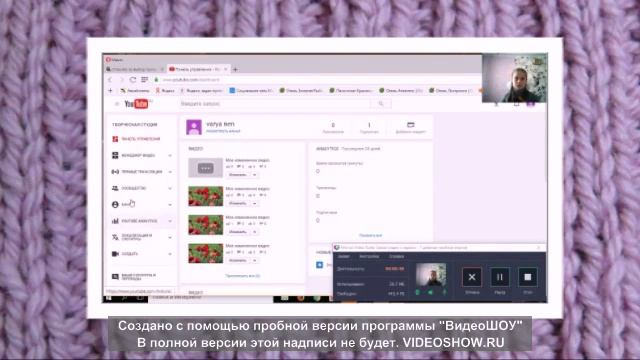Open the Посмотреть канал link

[223, 131]
